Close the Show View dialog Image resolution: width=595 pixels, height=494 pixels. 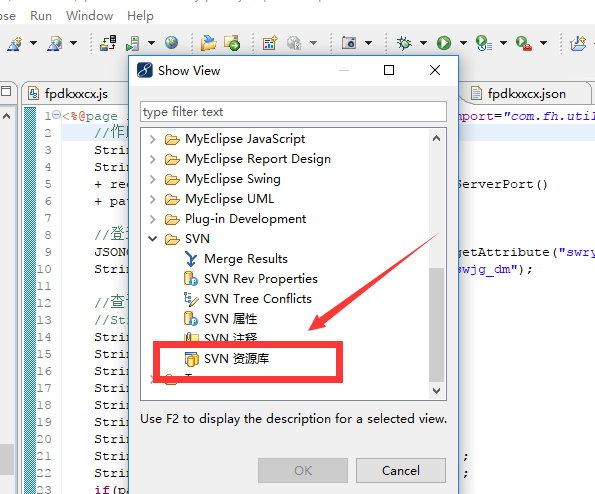[435, 70]
